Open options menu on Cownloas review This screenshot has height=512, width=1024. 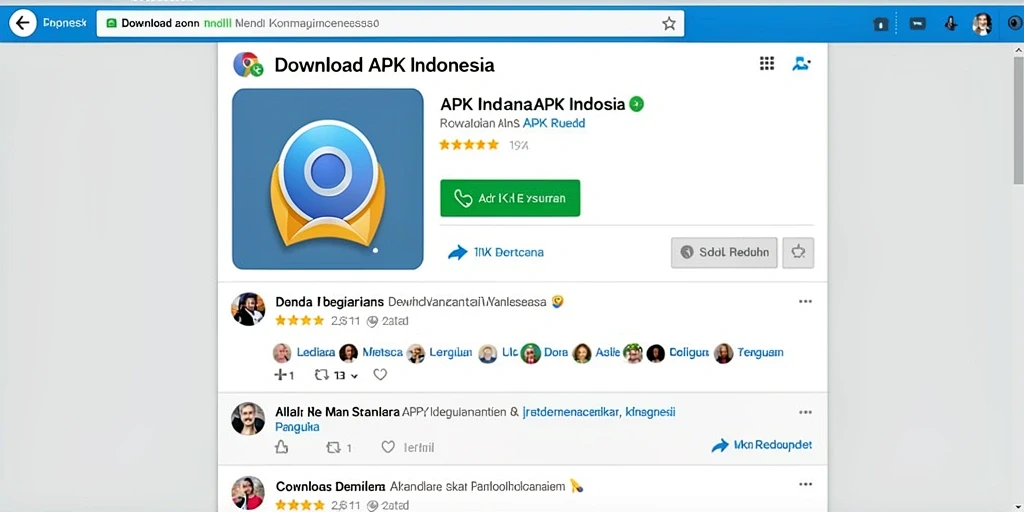(805, 484)
